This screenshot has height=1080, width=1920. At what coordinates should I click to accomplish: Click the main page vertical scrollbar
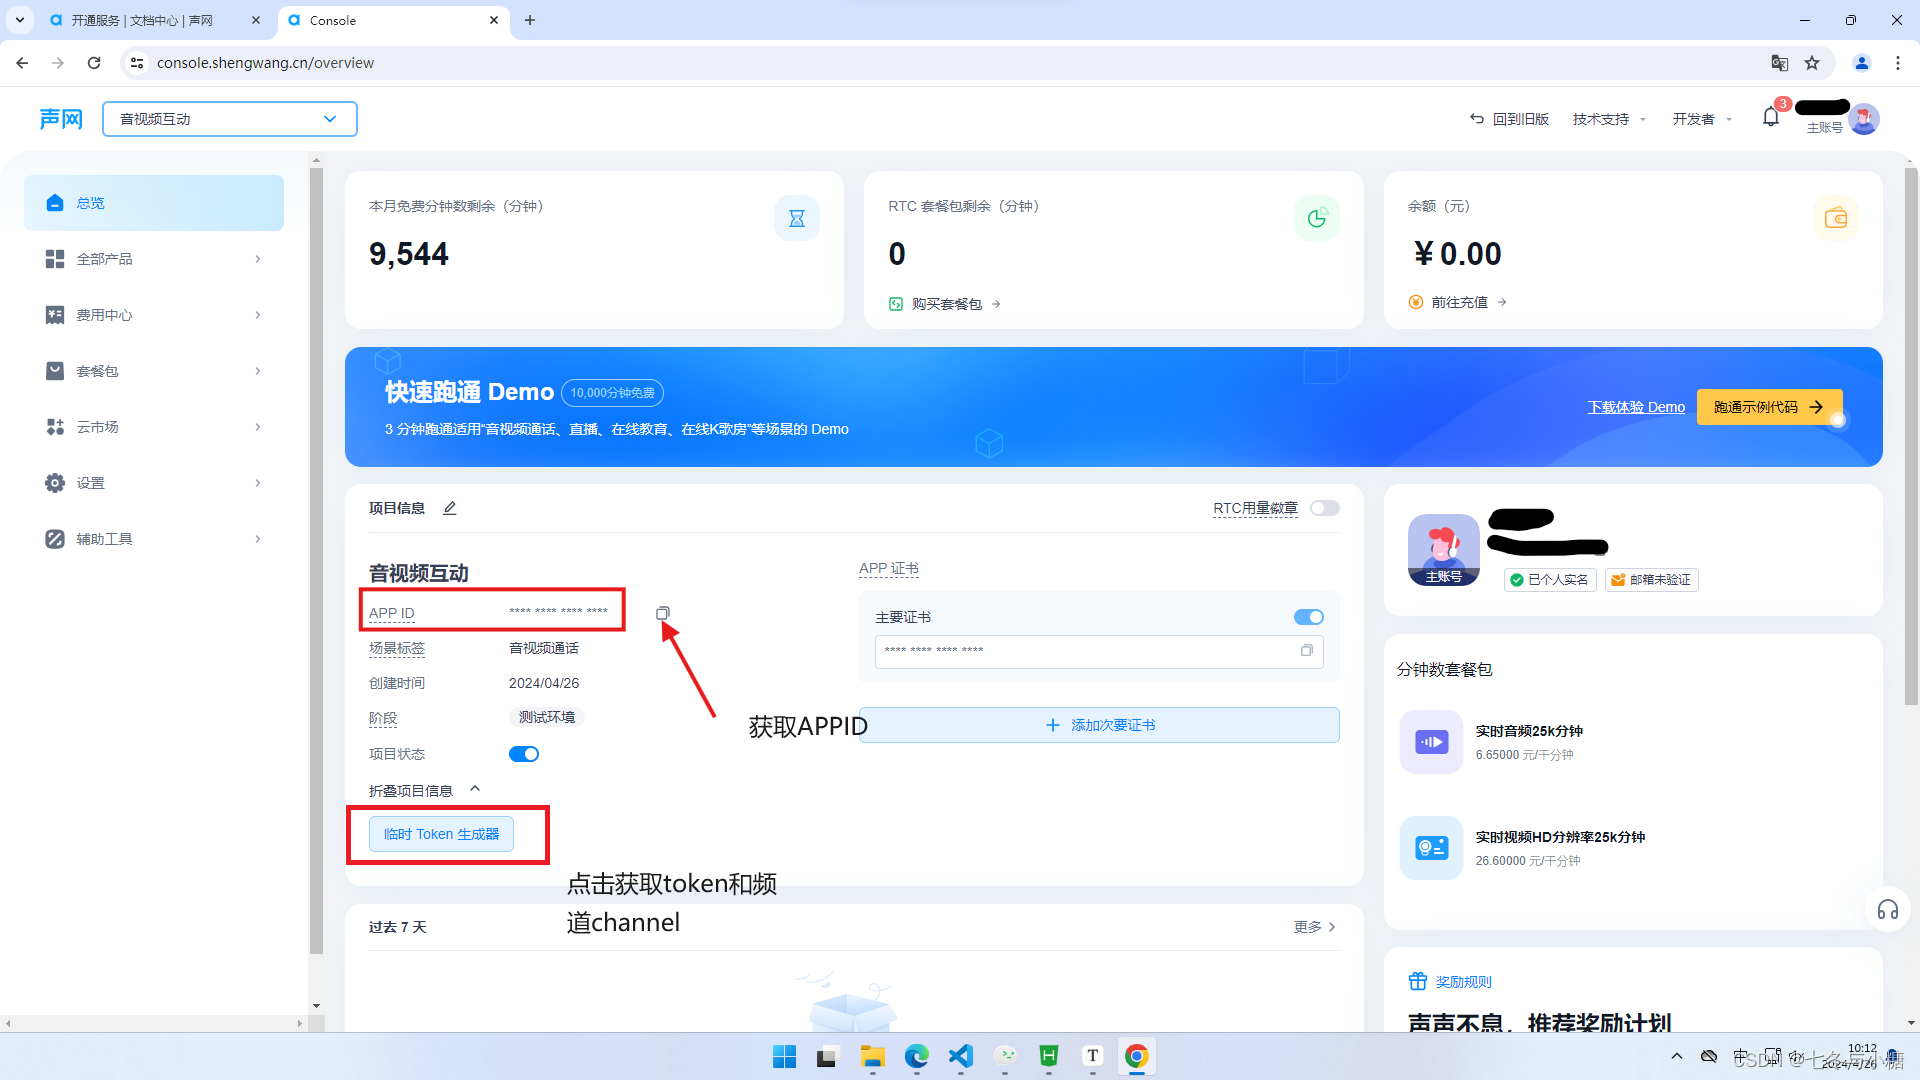1912,436
